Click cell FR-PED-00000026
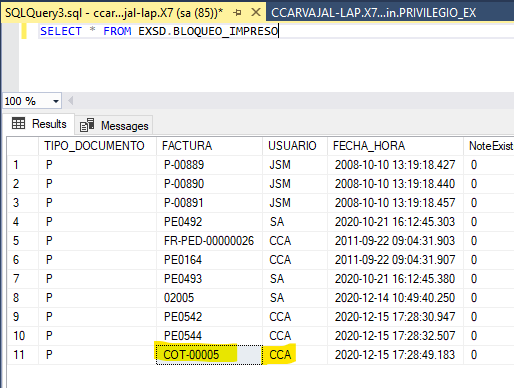 209,241
